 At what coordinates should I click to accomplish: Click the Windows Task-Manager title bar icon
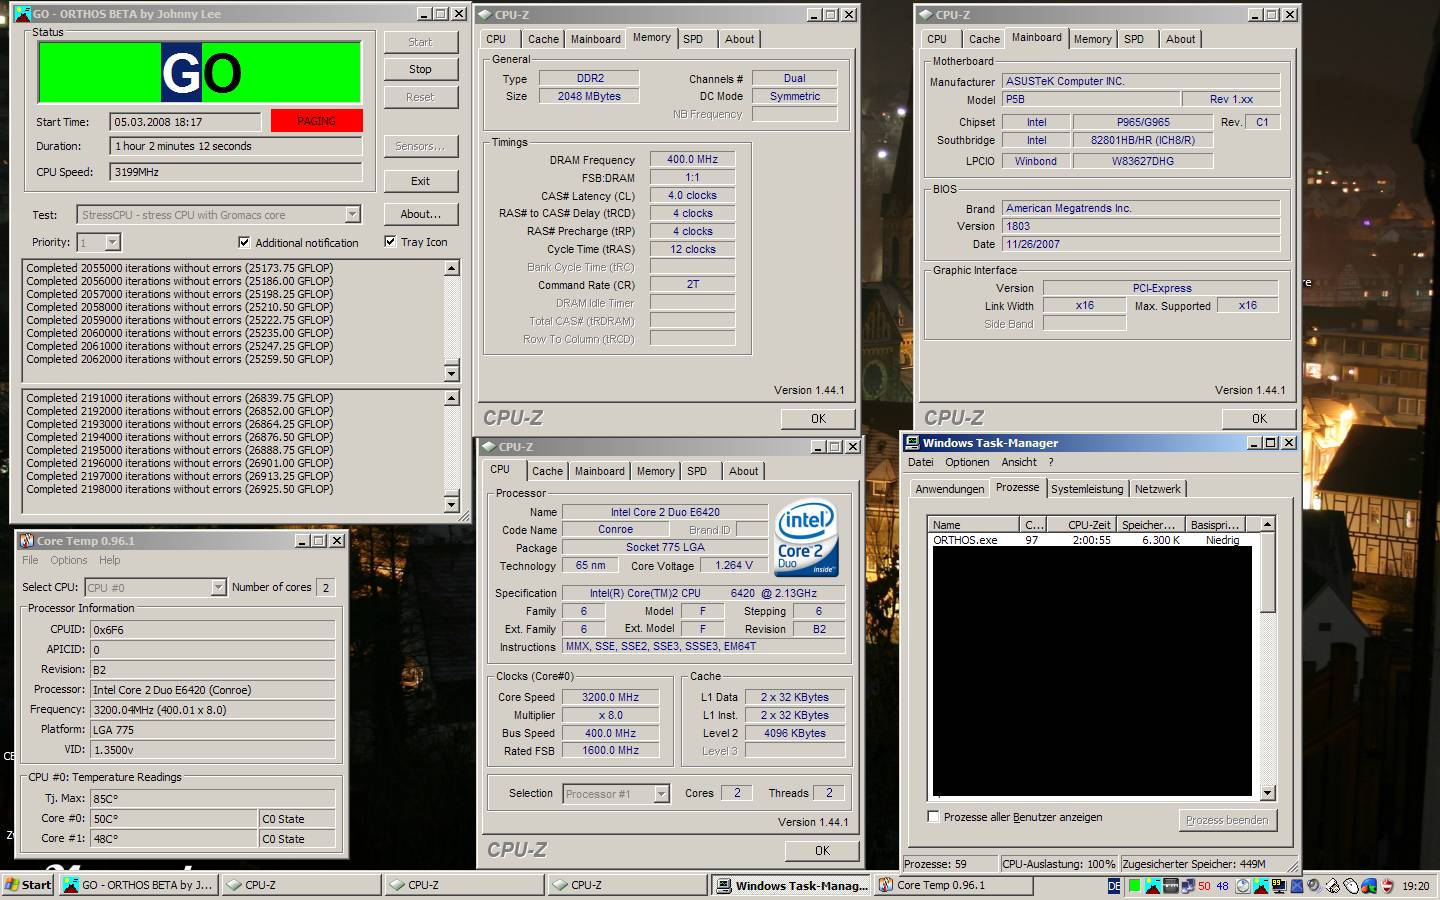click(x=912, y=442)
